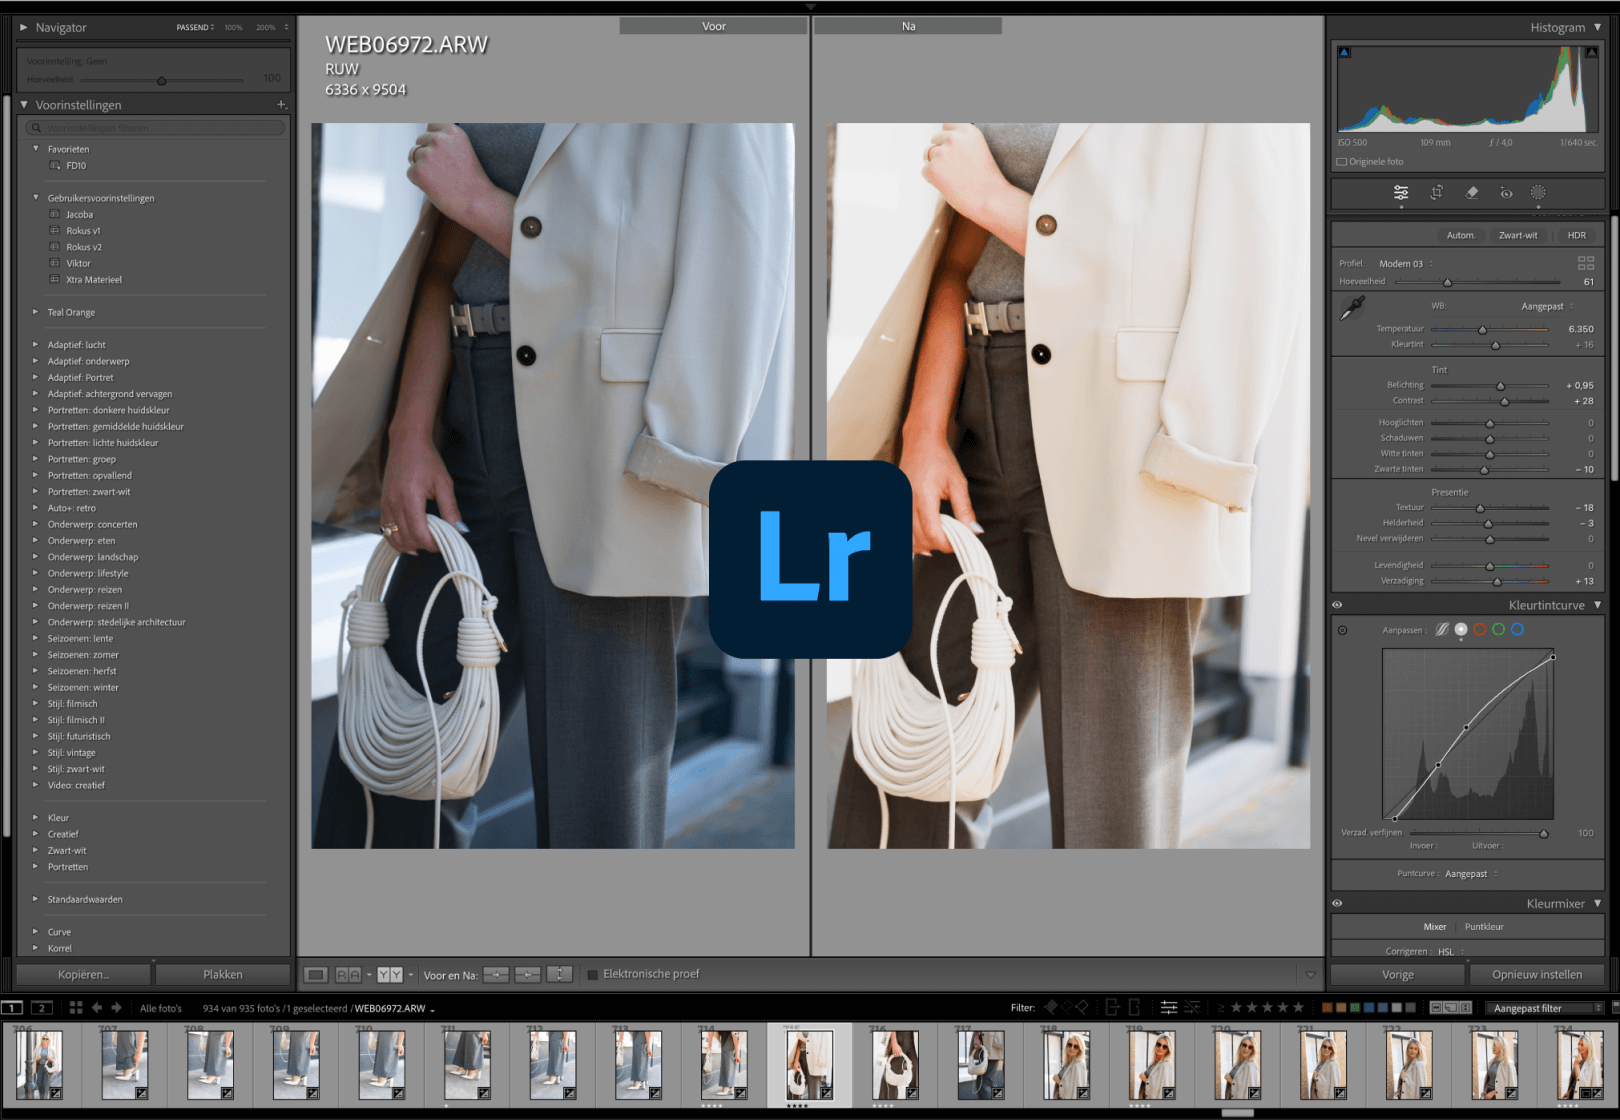Open the Profiel Modern 03 dropdown
This screenshot has height=1120, width=1620.
[1406, 264]
